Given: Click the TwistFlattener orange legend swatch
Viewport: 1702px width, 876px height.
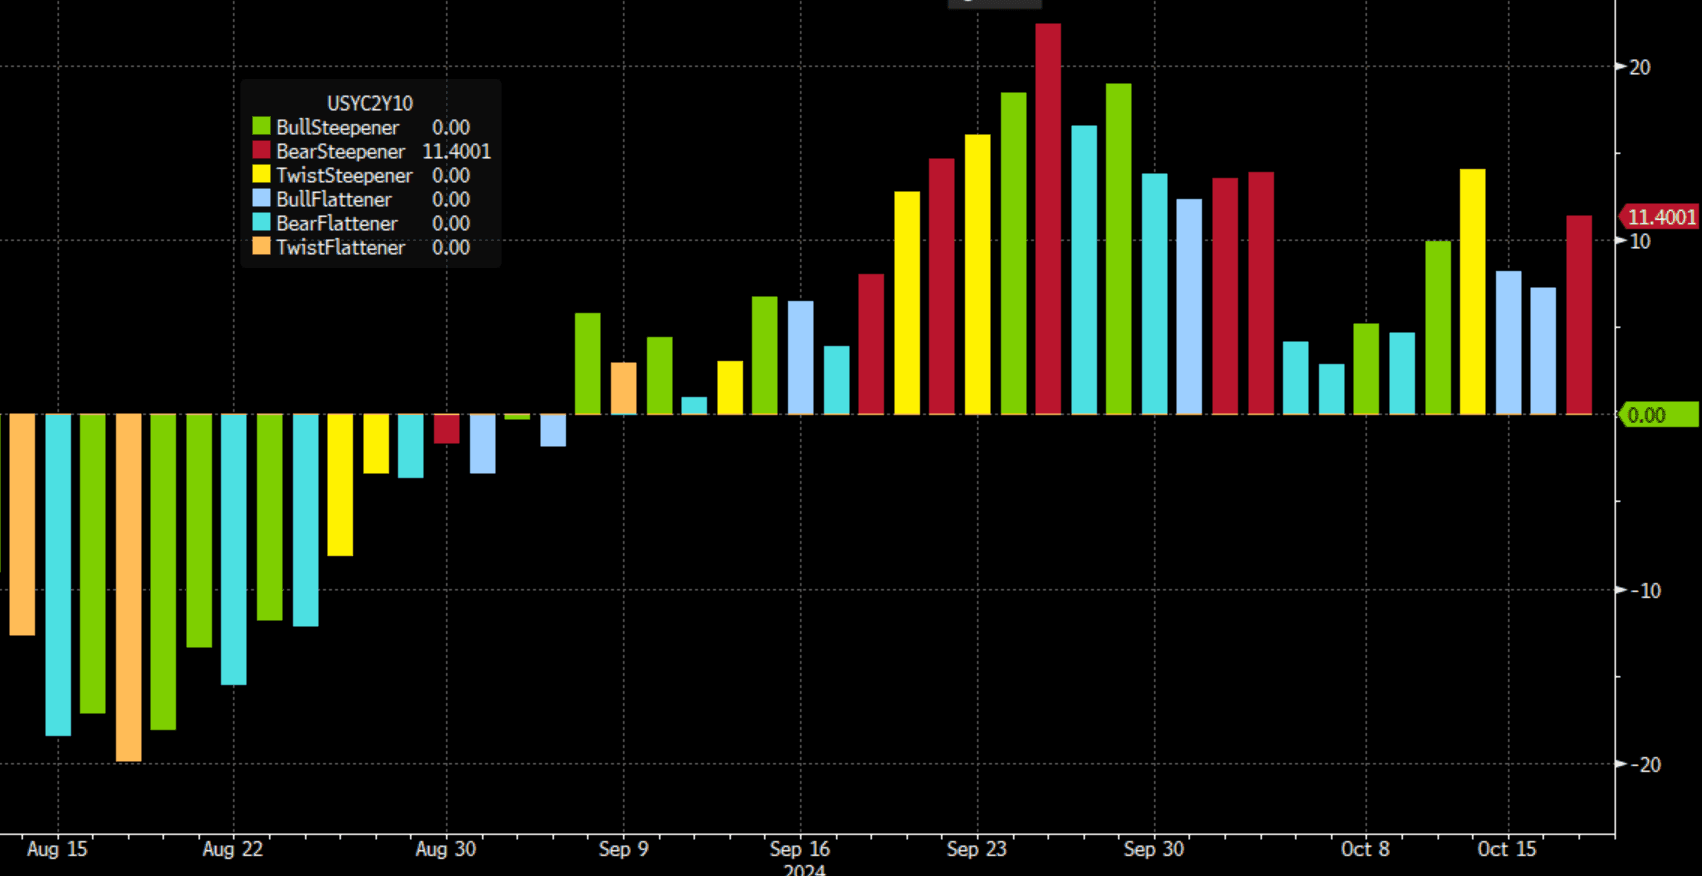Looking at the screenshot, I should [x=261, y=247].
